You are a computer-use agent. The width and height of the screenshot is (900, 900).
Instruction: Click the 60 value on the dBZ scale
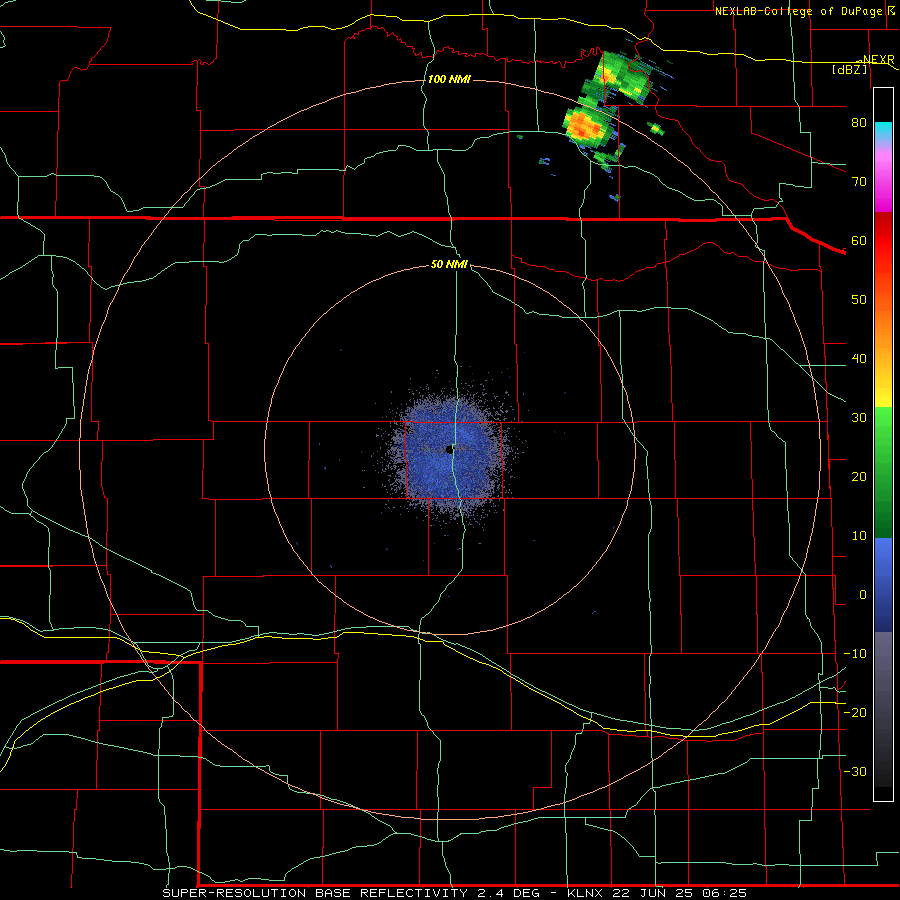coord(859,240)
